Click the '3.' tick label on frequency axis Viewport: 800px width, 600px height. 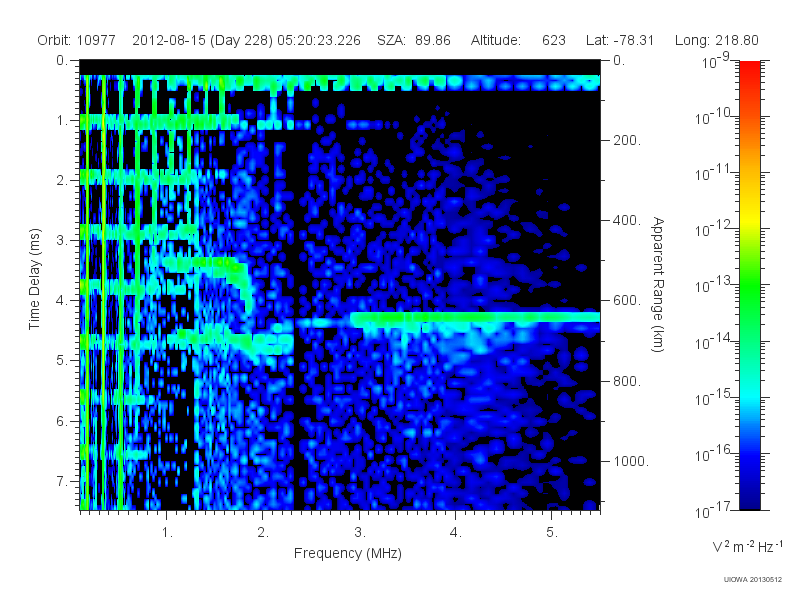point(360,533)
